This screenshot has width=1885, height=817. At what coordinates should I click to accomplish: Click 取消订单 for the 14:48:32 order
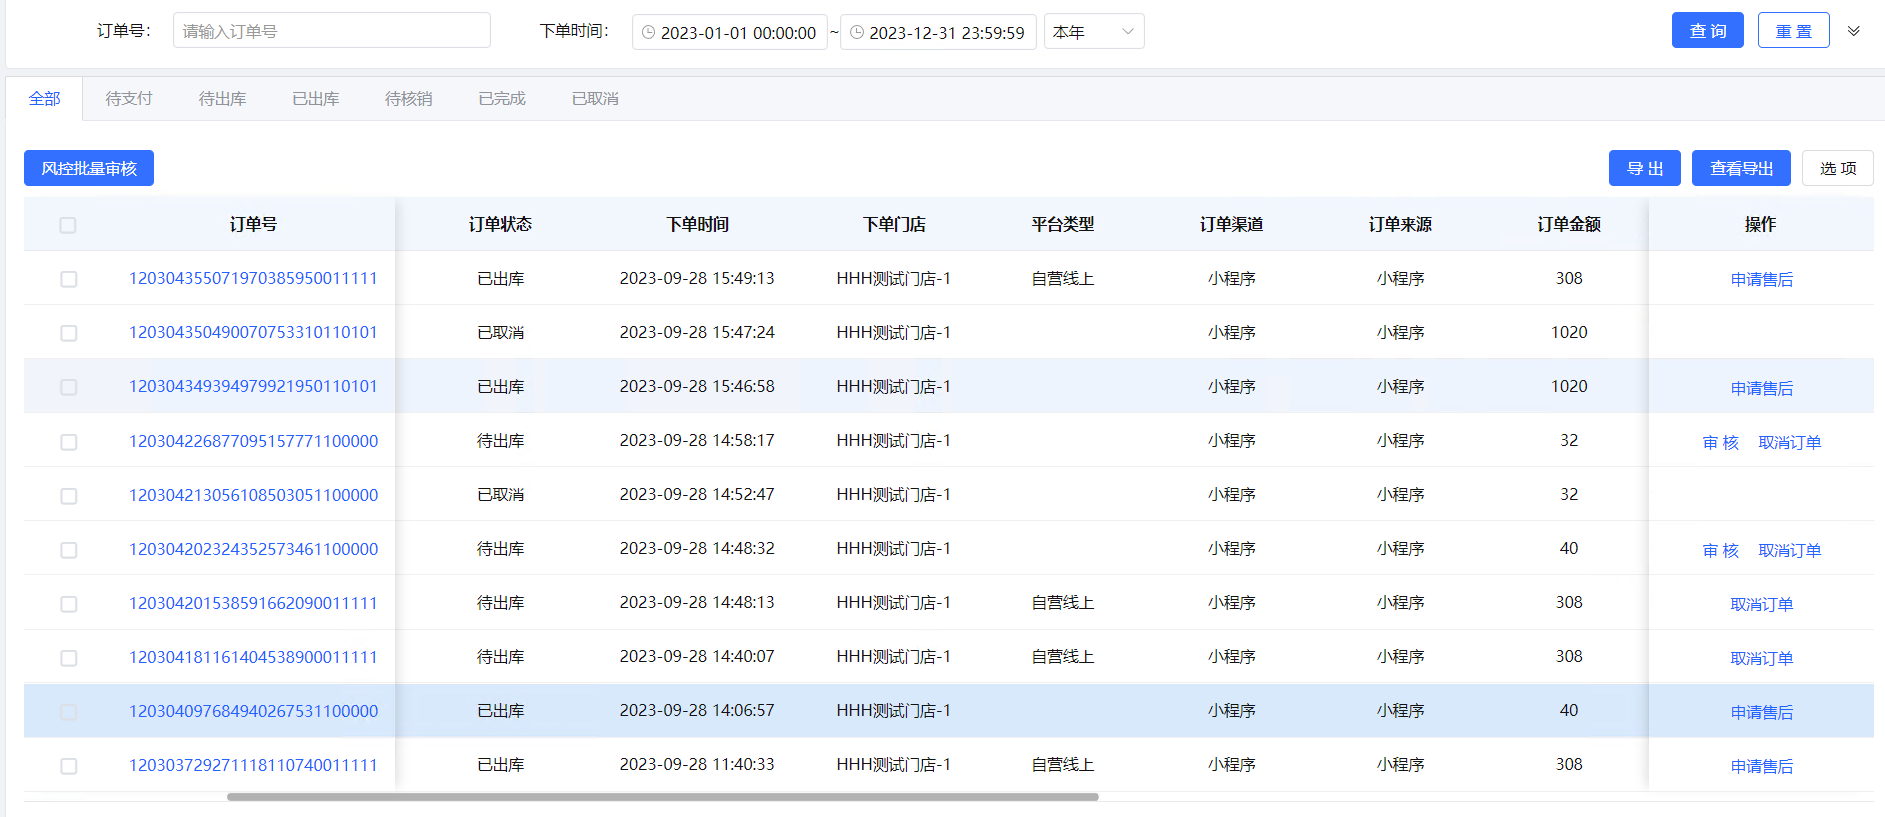pos(1790,551)
